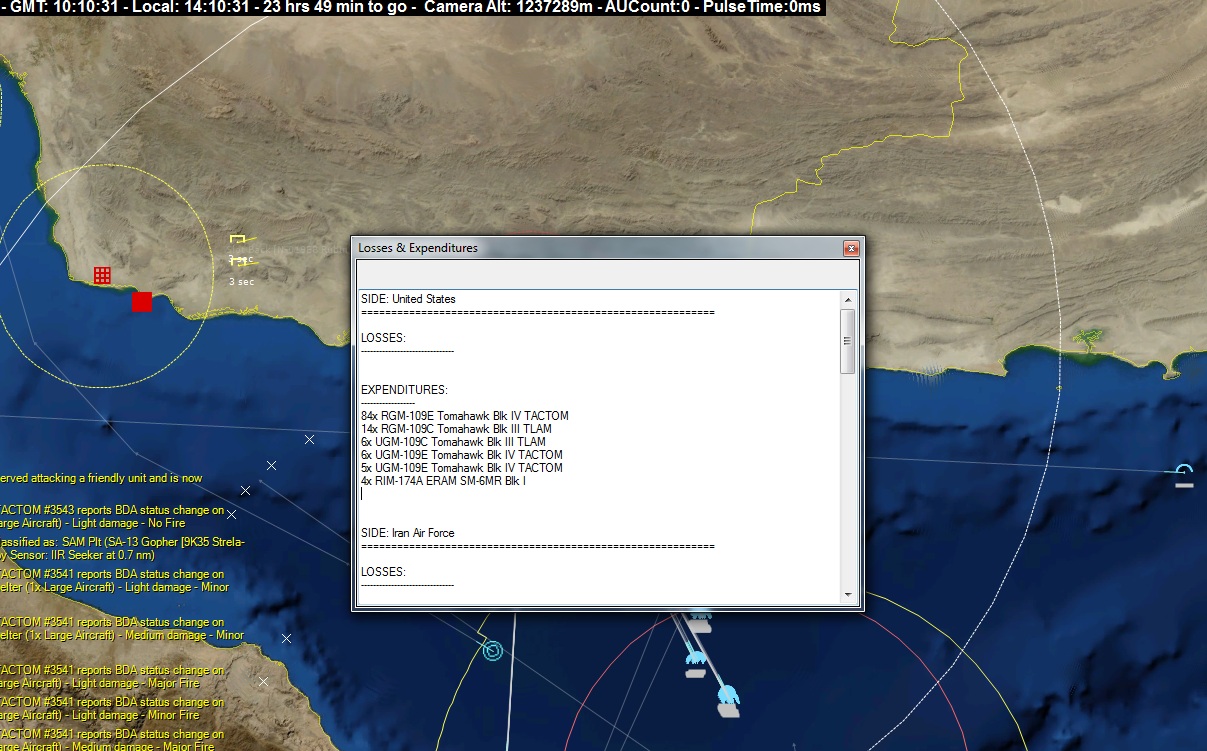Click the scrollbar down arrow in losses list
This screenshot has height=751, width=1207.
coord(848,594)
